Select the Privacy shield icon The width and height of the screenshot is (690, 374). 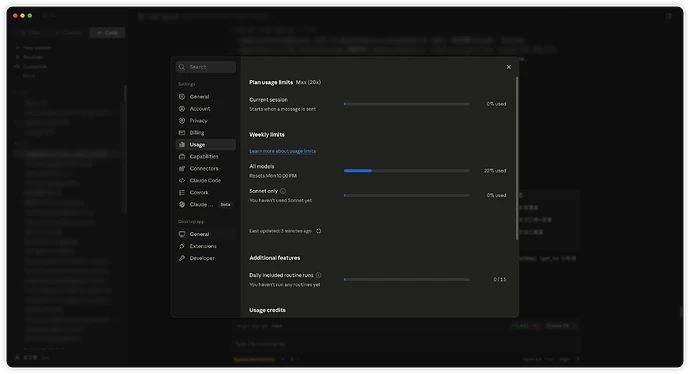point(182,121)
